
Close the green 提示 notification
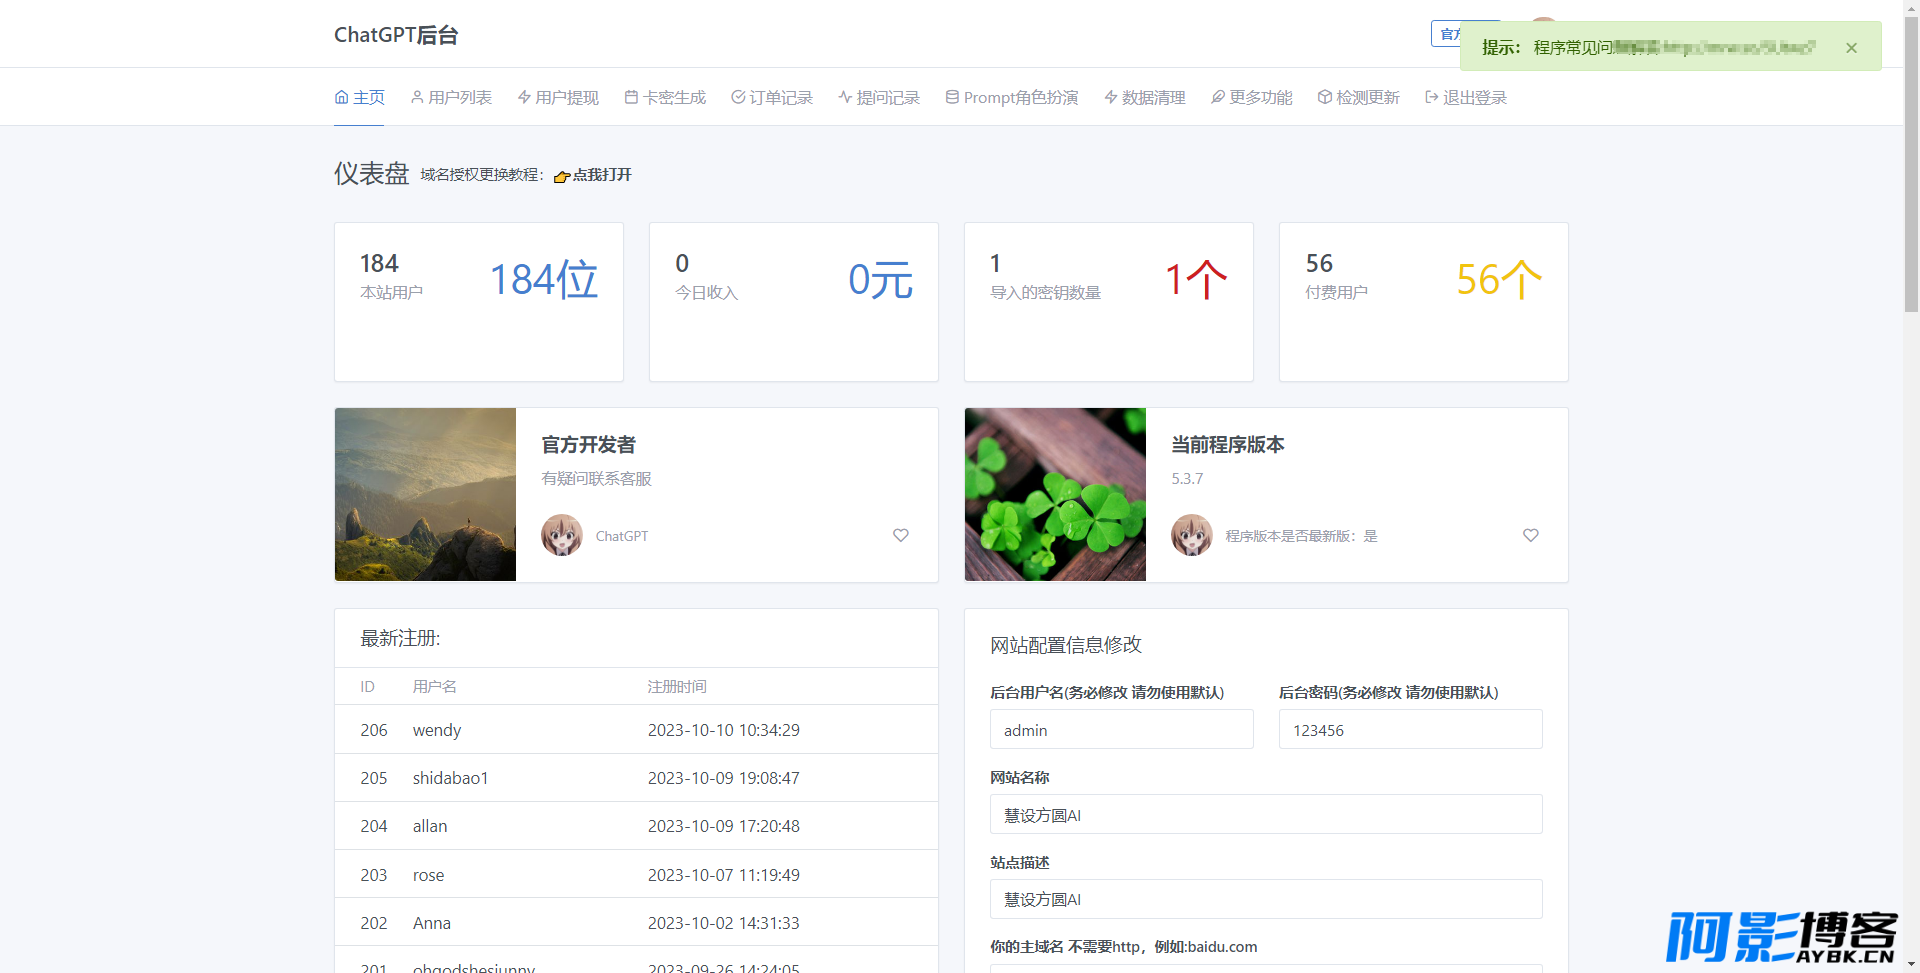(x=1851, y=47)
